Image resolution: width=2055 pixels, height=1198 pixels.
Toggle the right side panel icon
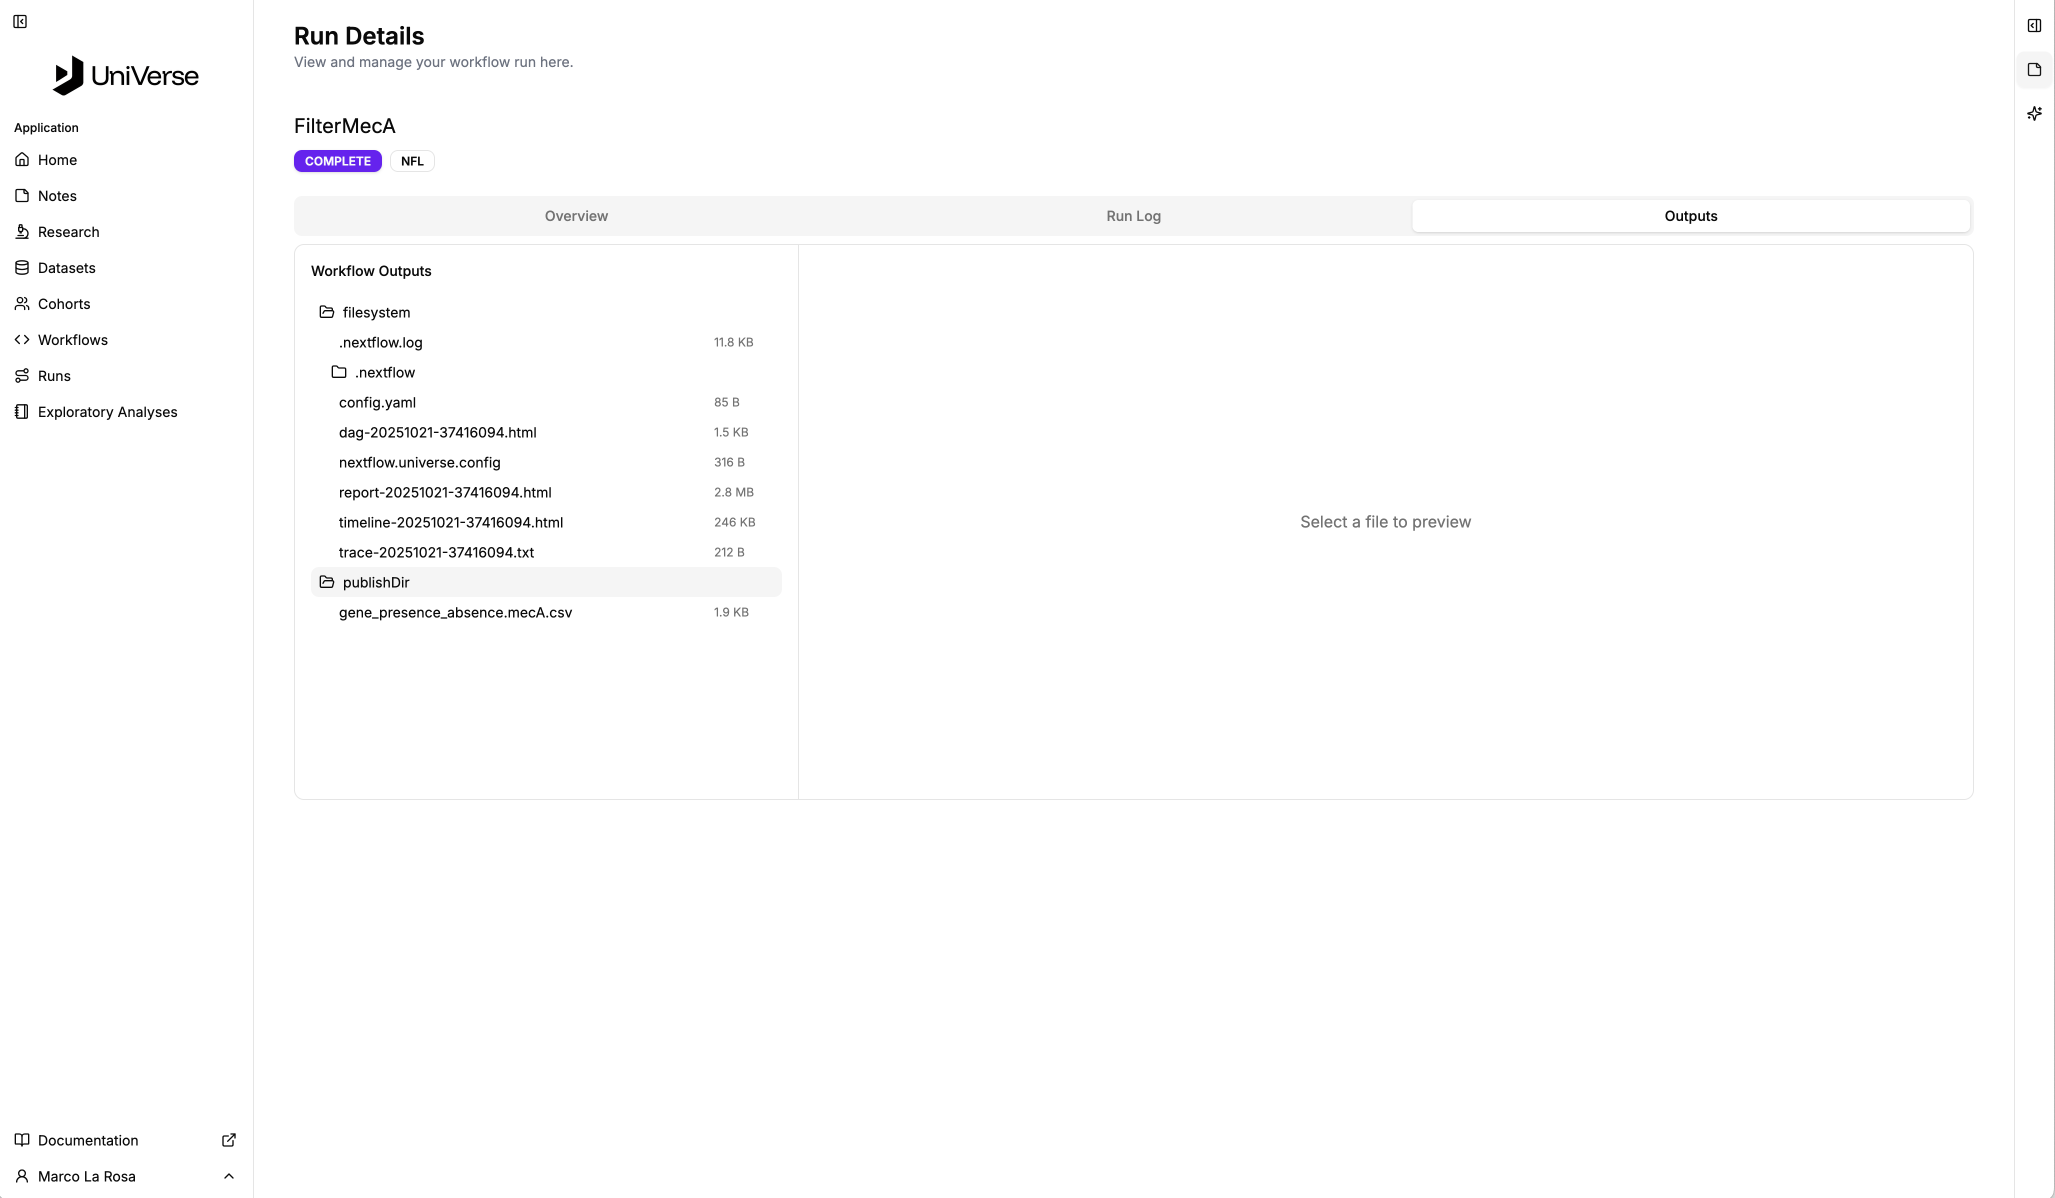(x=2034, y=26)
